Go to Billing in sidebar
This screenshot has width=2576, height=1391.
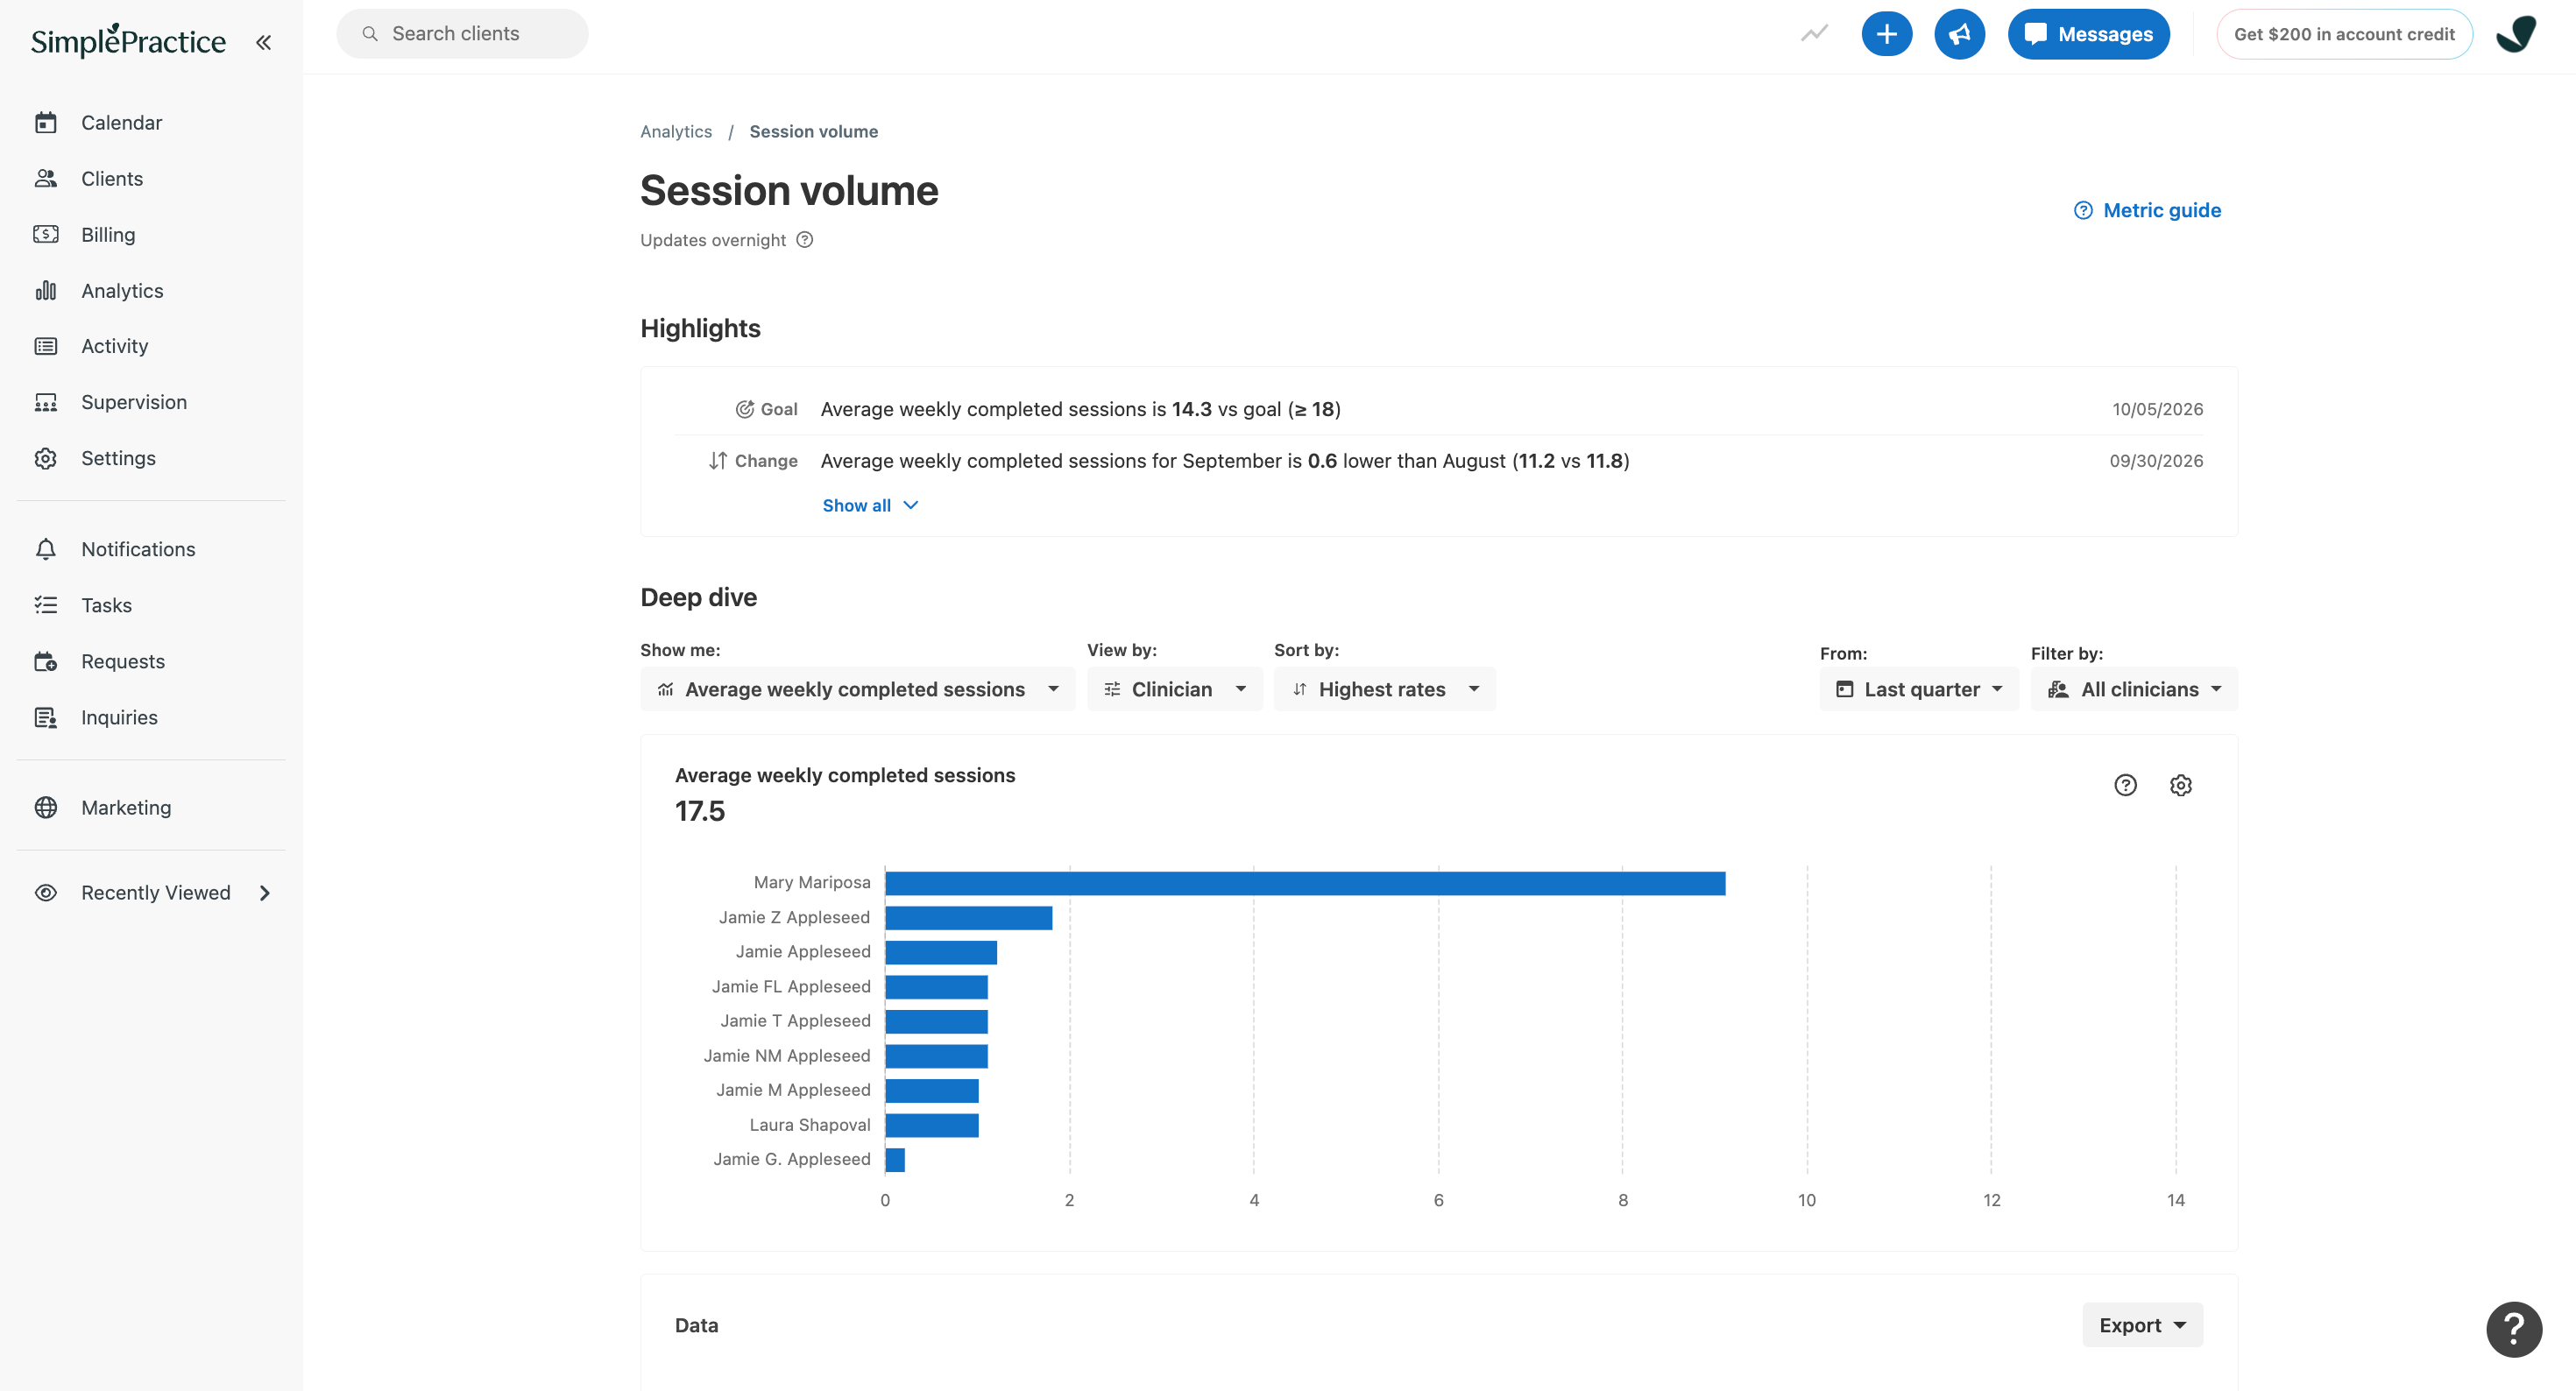tap(108, 234)
